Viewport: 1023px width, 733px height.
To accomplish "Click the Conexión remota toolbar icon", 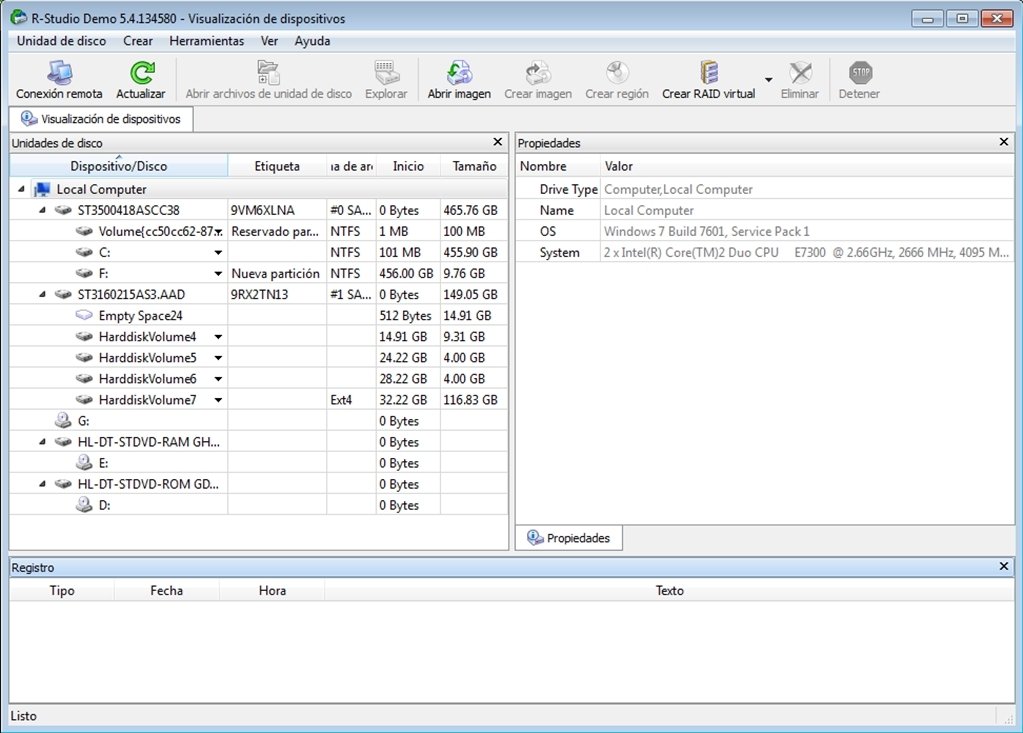I will click(x=59, y=72).
